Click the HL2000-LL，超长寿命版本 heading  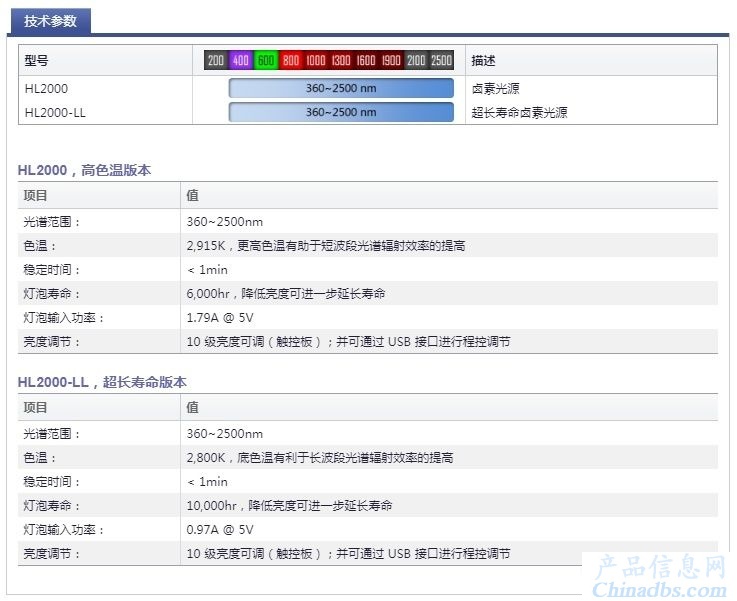click(x=102, y=382)
